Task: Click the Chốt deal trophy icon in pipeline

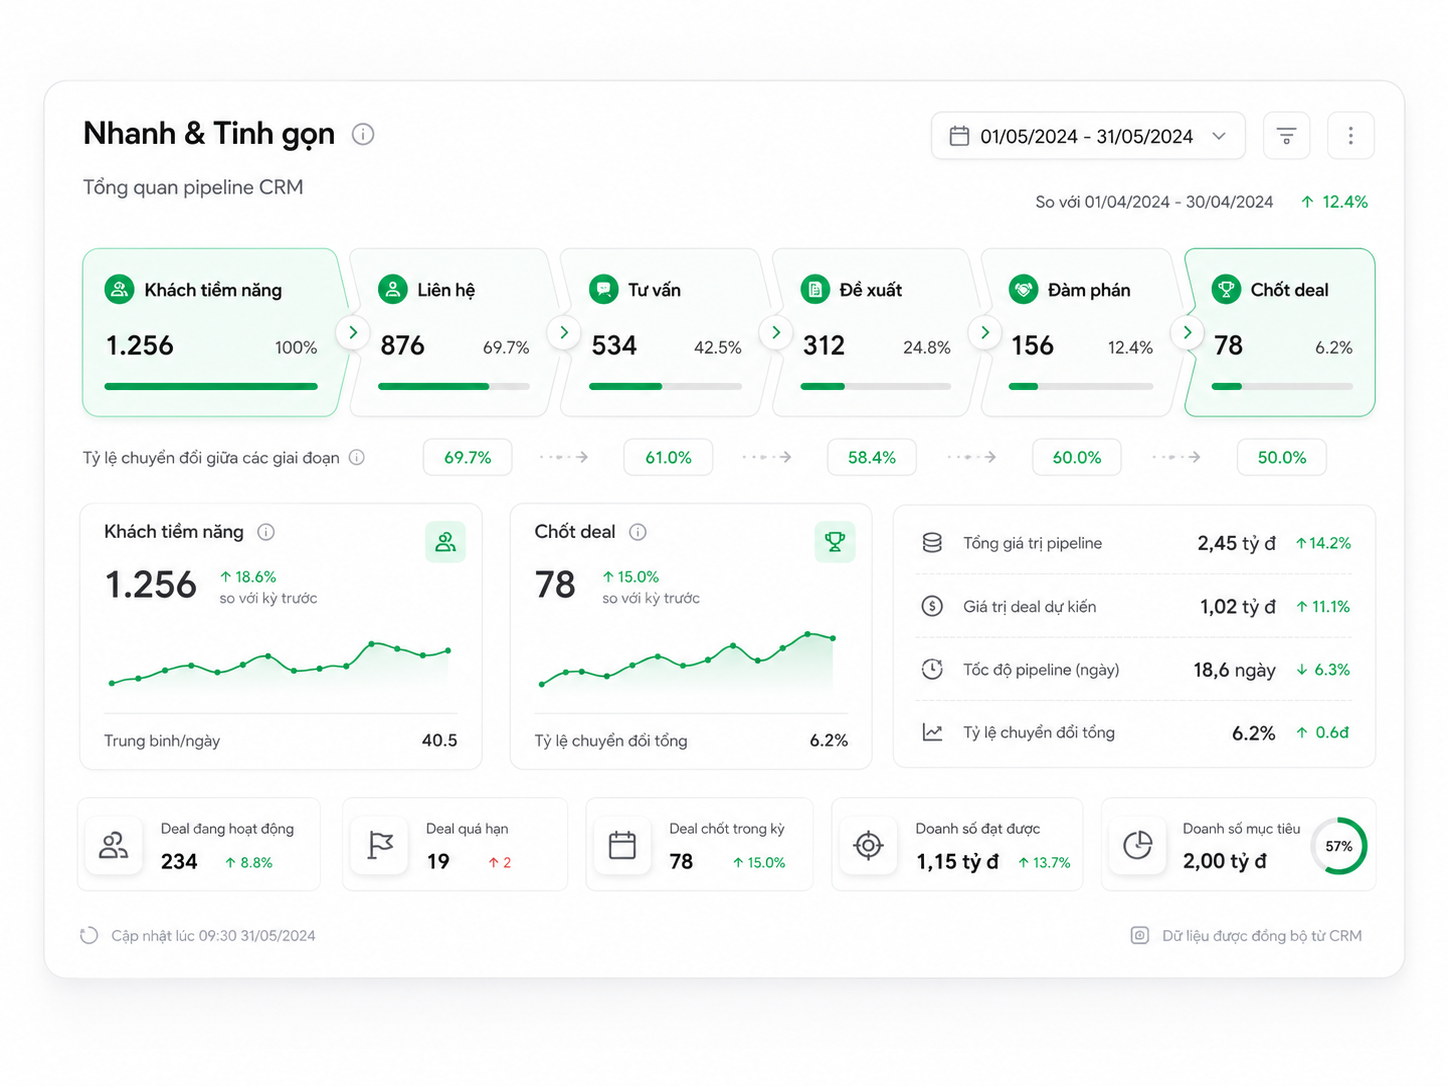Action: [1226, 290]
